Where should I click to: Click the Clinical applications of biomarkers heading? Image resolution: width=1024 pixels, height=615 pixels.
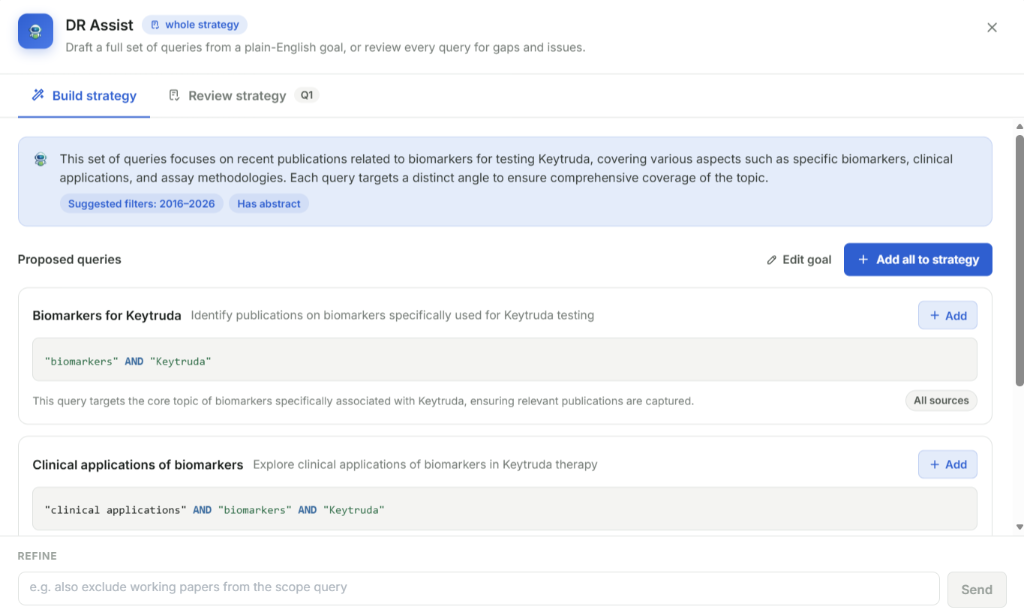click(x=138, y=465)
